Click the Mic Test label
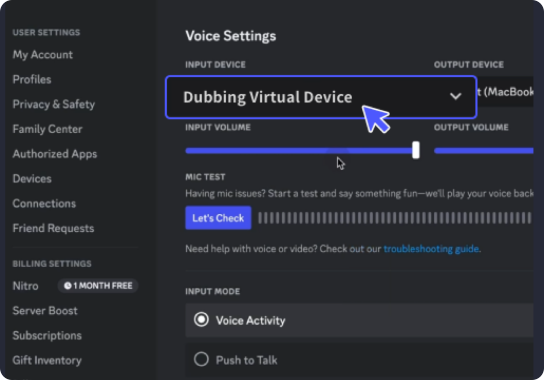The width and height of the screenshot is (544, 380). coord(205,177)
